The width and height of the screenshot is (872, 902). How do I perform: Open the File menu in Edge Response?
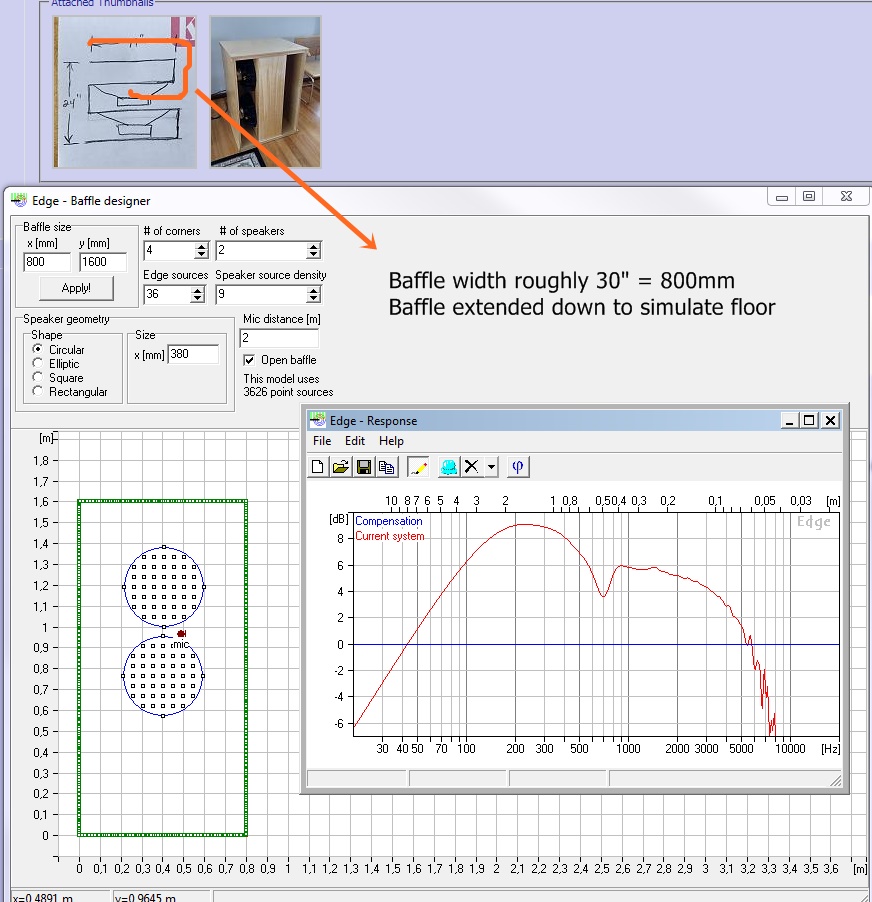coord(322,441)
